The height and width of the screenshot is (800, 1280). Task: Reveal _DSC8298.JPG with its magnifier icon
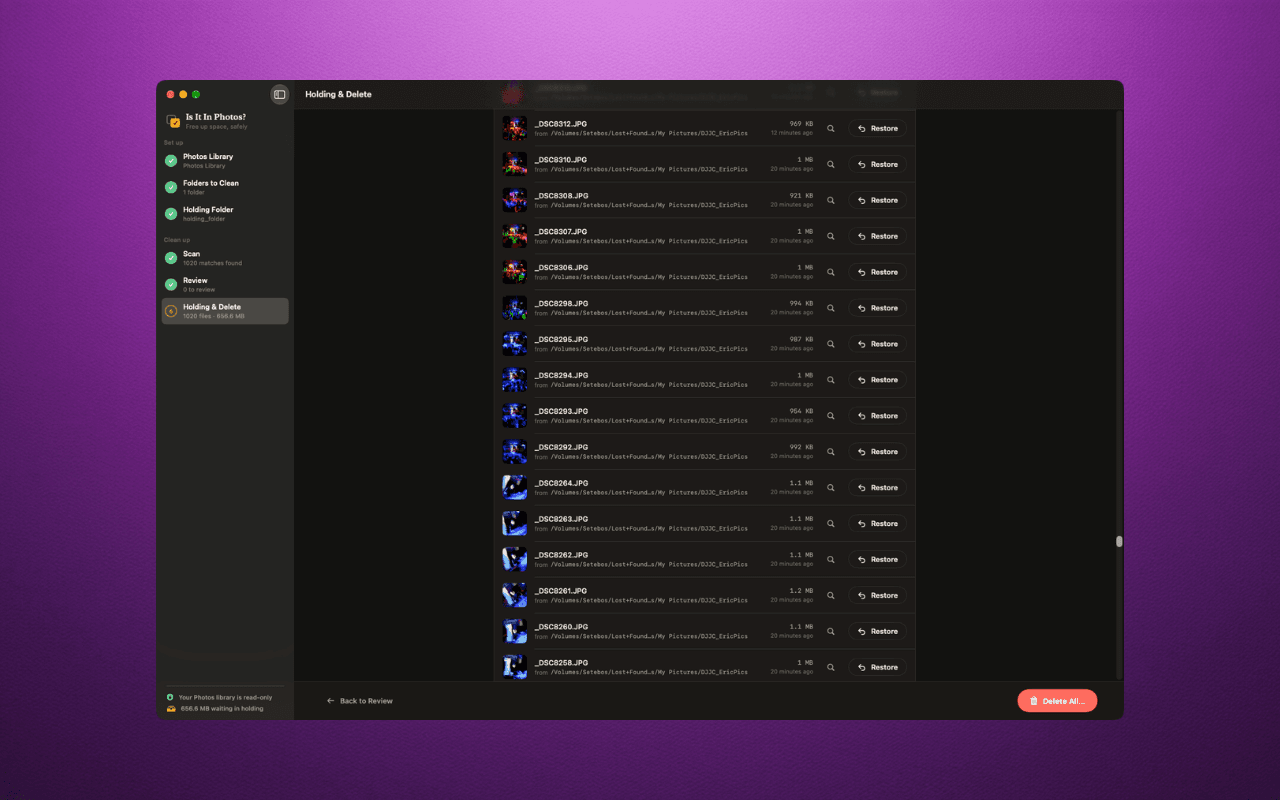pyautogui.click(x=830, y=308)
